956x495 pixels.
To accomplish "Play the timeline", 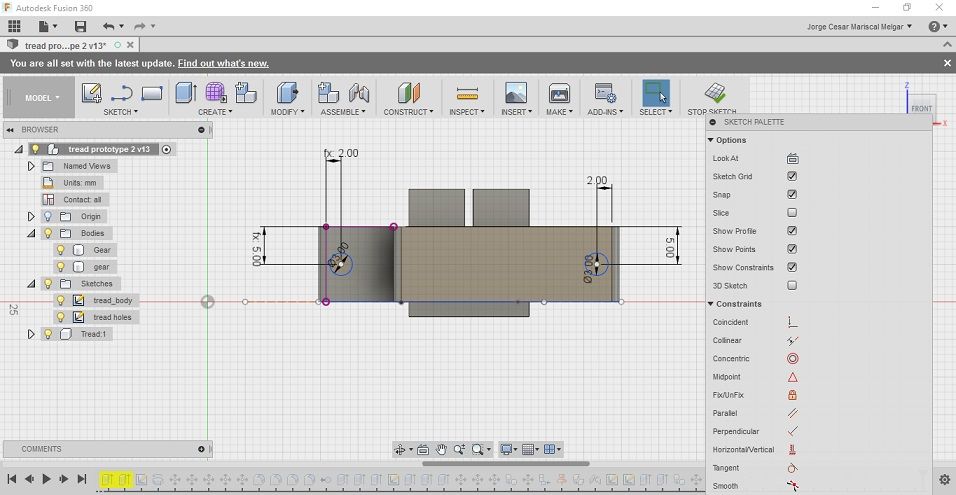I will click(46, 479).
